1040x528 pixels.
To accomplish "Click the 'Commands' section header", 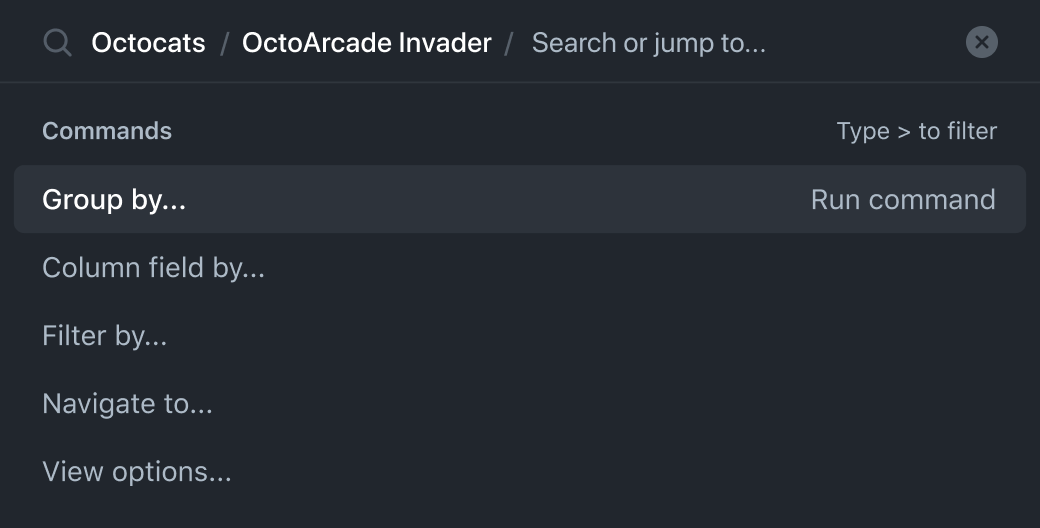I will click(x=107, y=131).
